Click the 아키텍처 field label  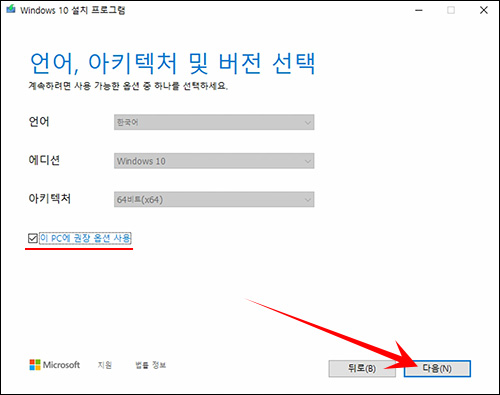[50, 199]
